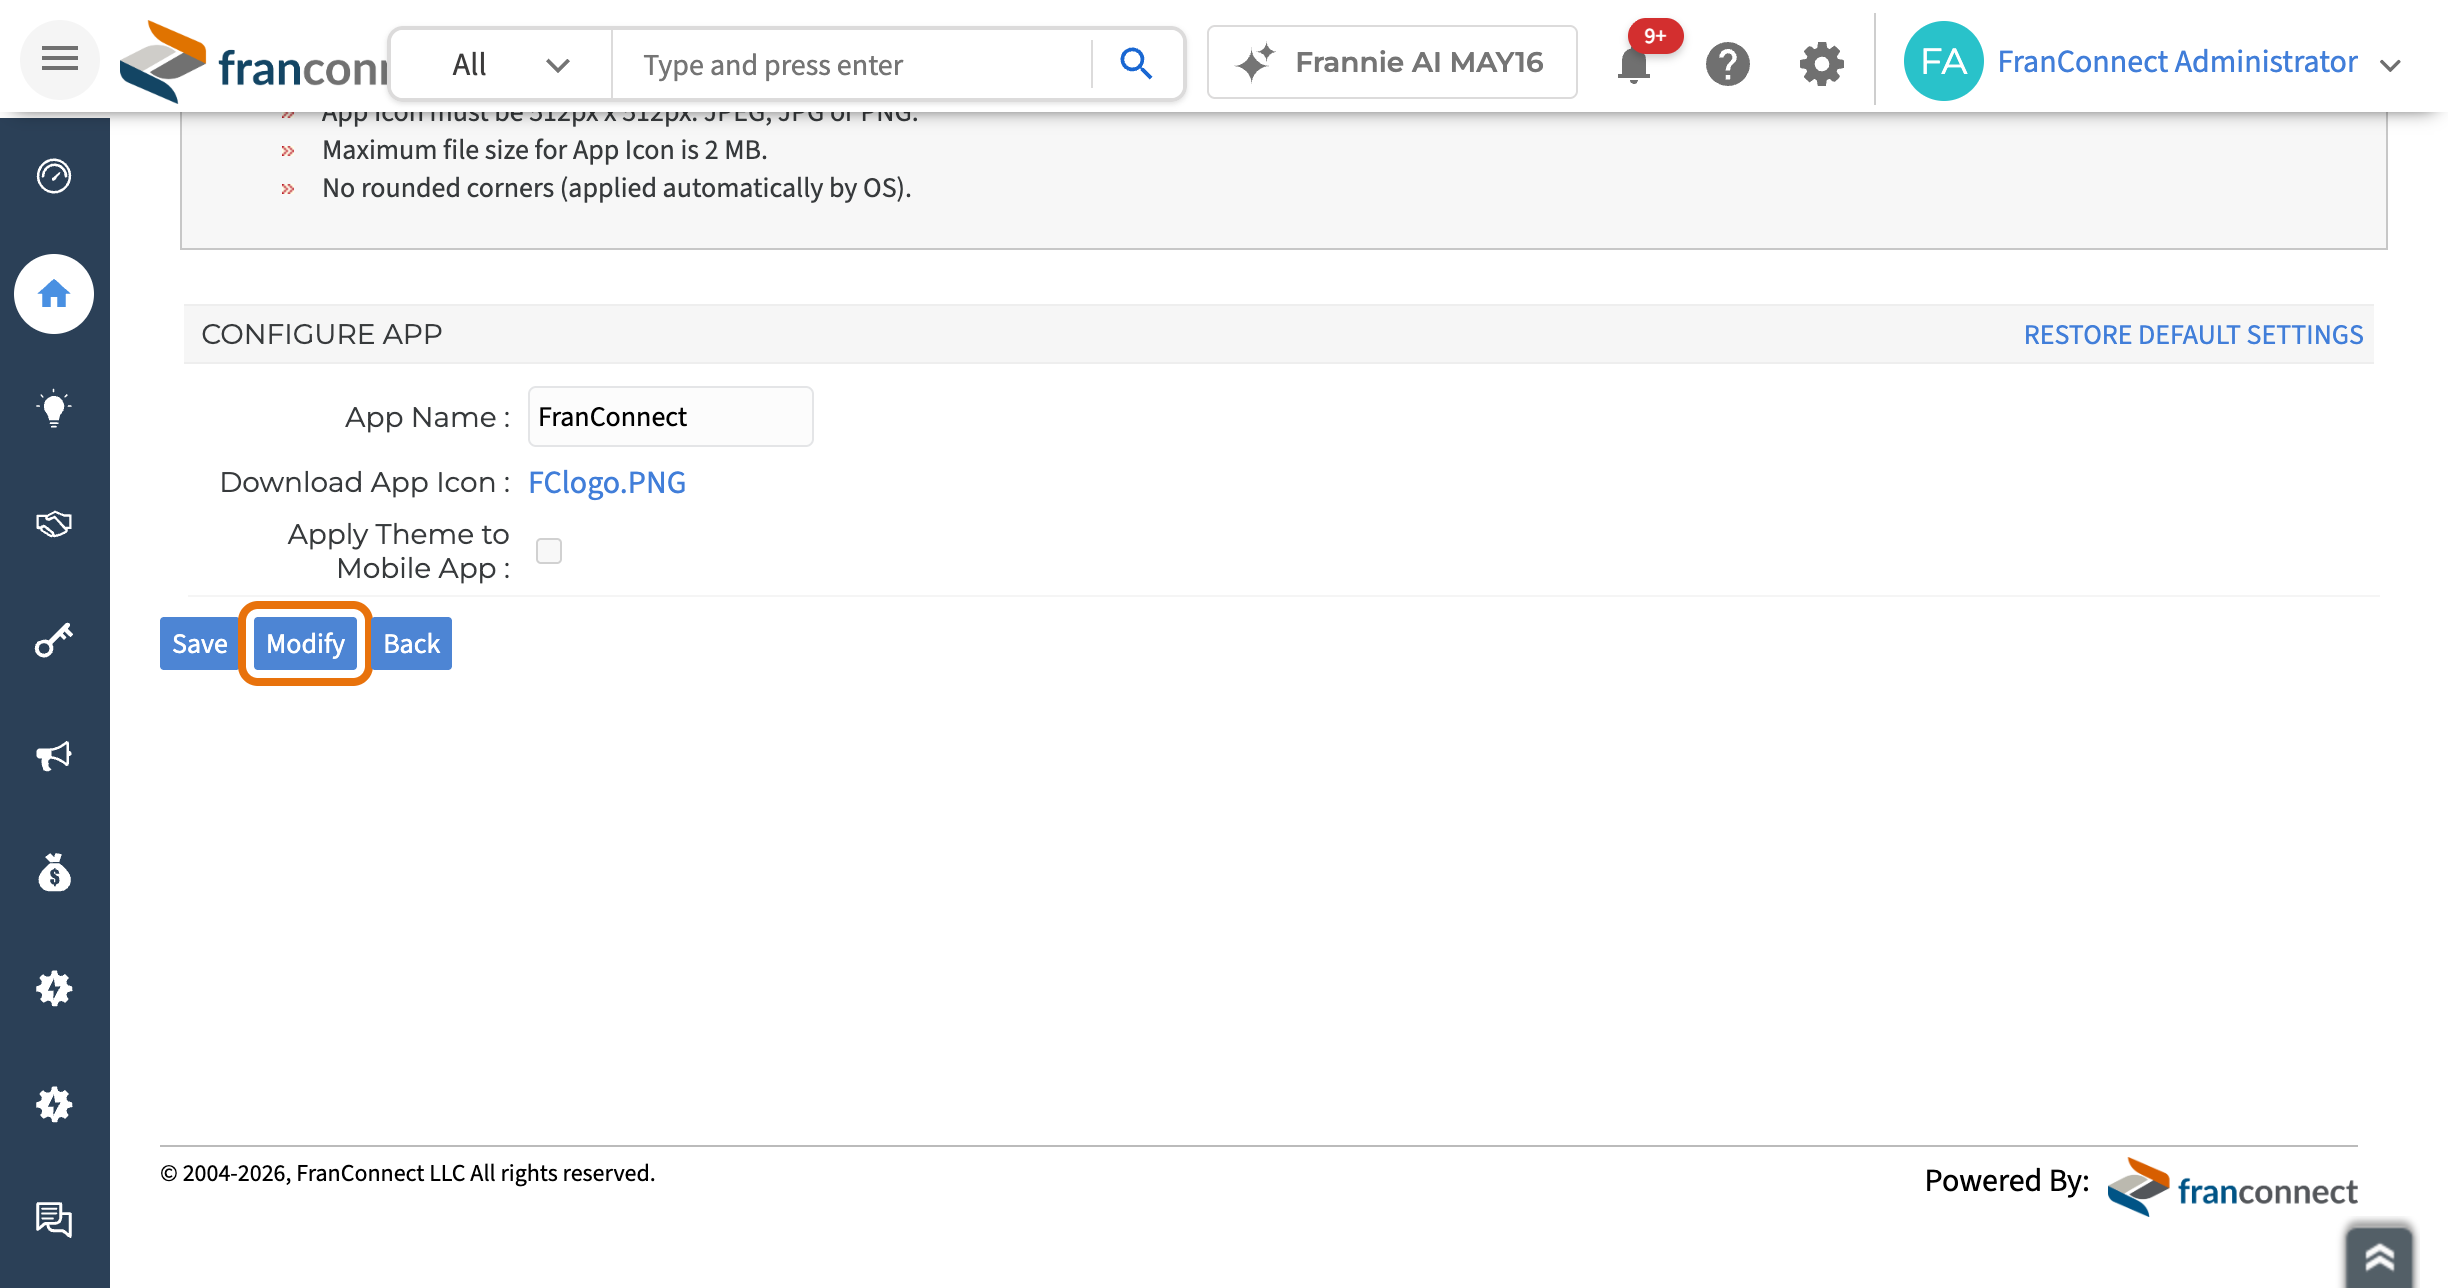
Task: Click the Back button
Action: [x=411, y=643]
